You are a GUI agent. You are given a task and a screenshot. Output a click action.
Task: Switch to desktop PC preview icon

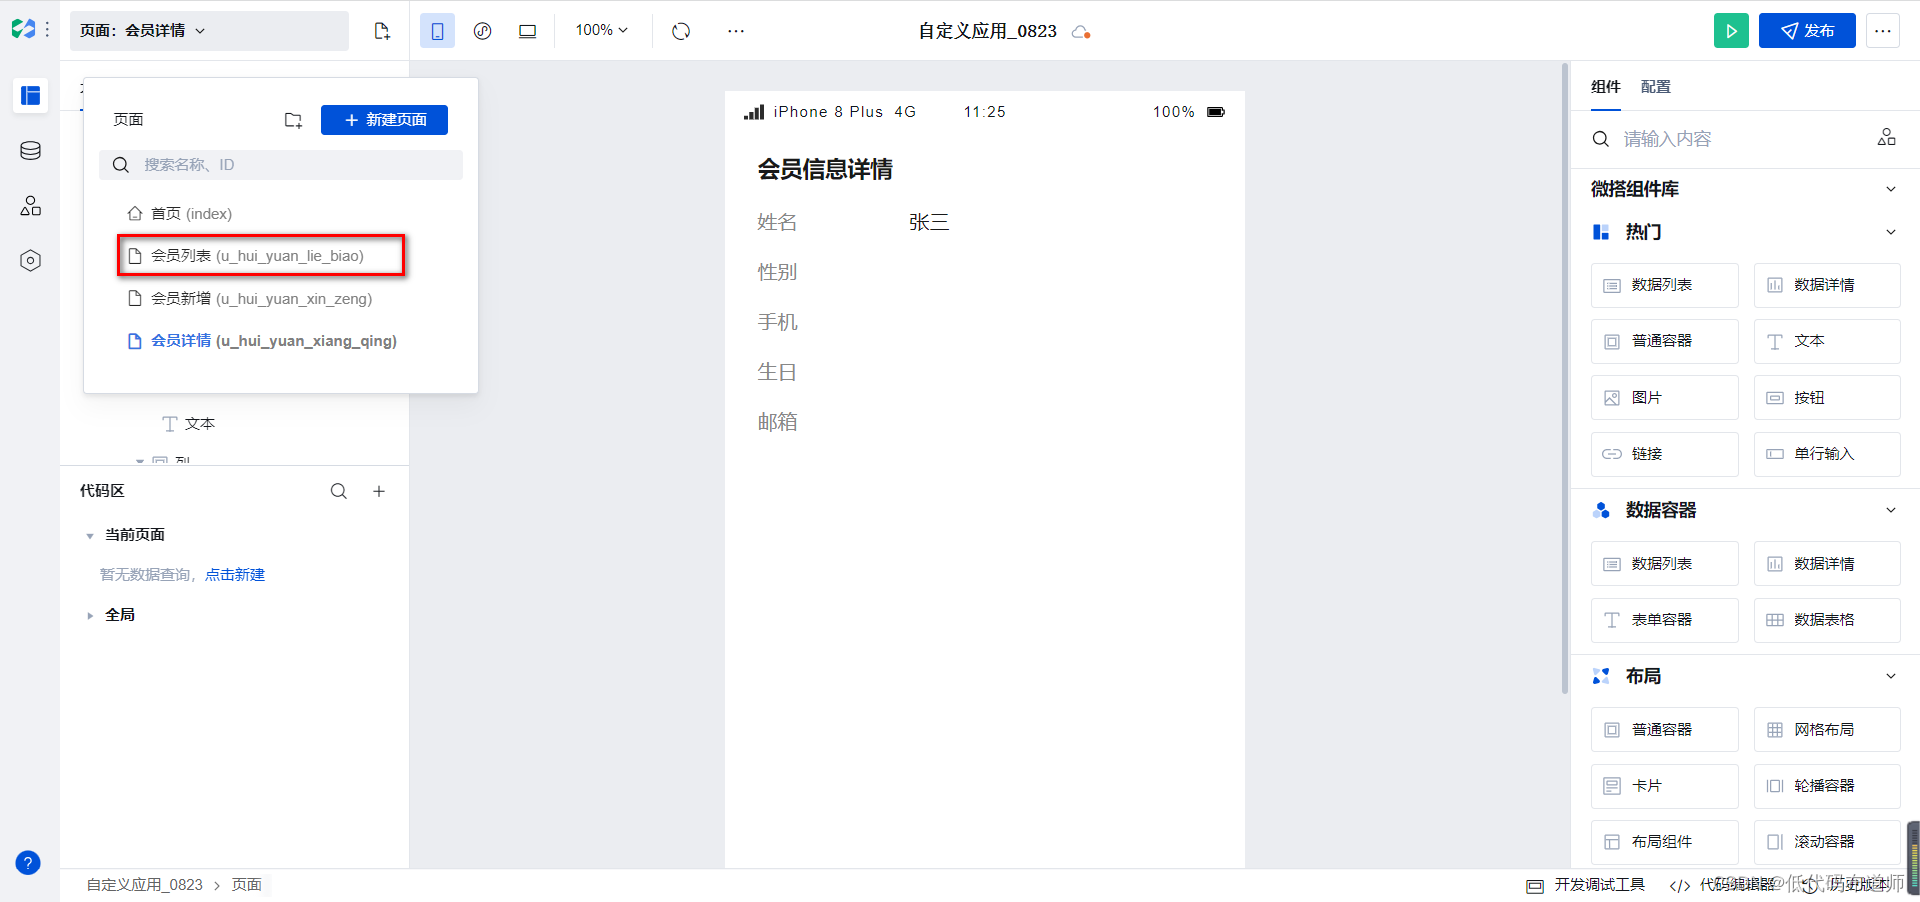click(527, 31)
